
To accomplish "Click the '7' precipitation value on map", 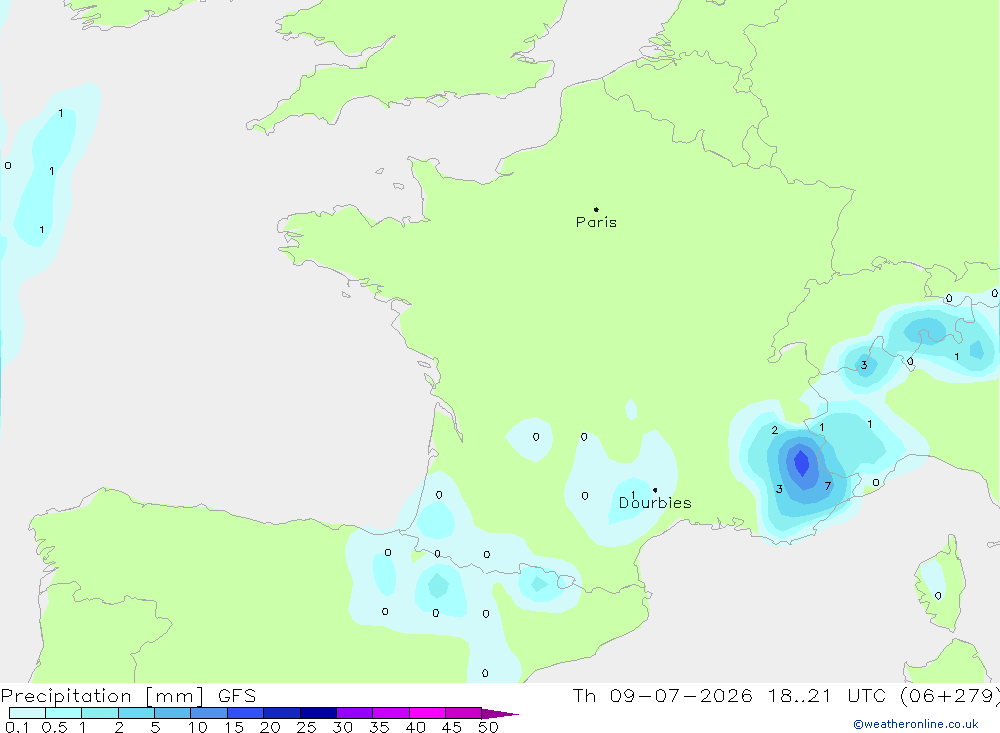I will pos(828,486).
